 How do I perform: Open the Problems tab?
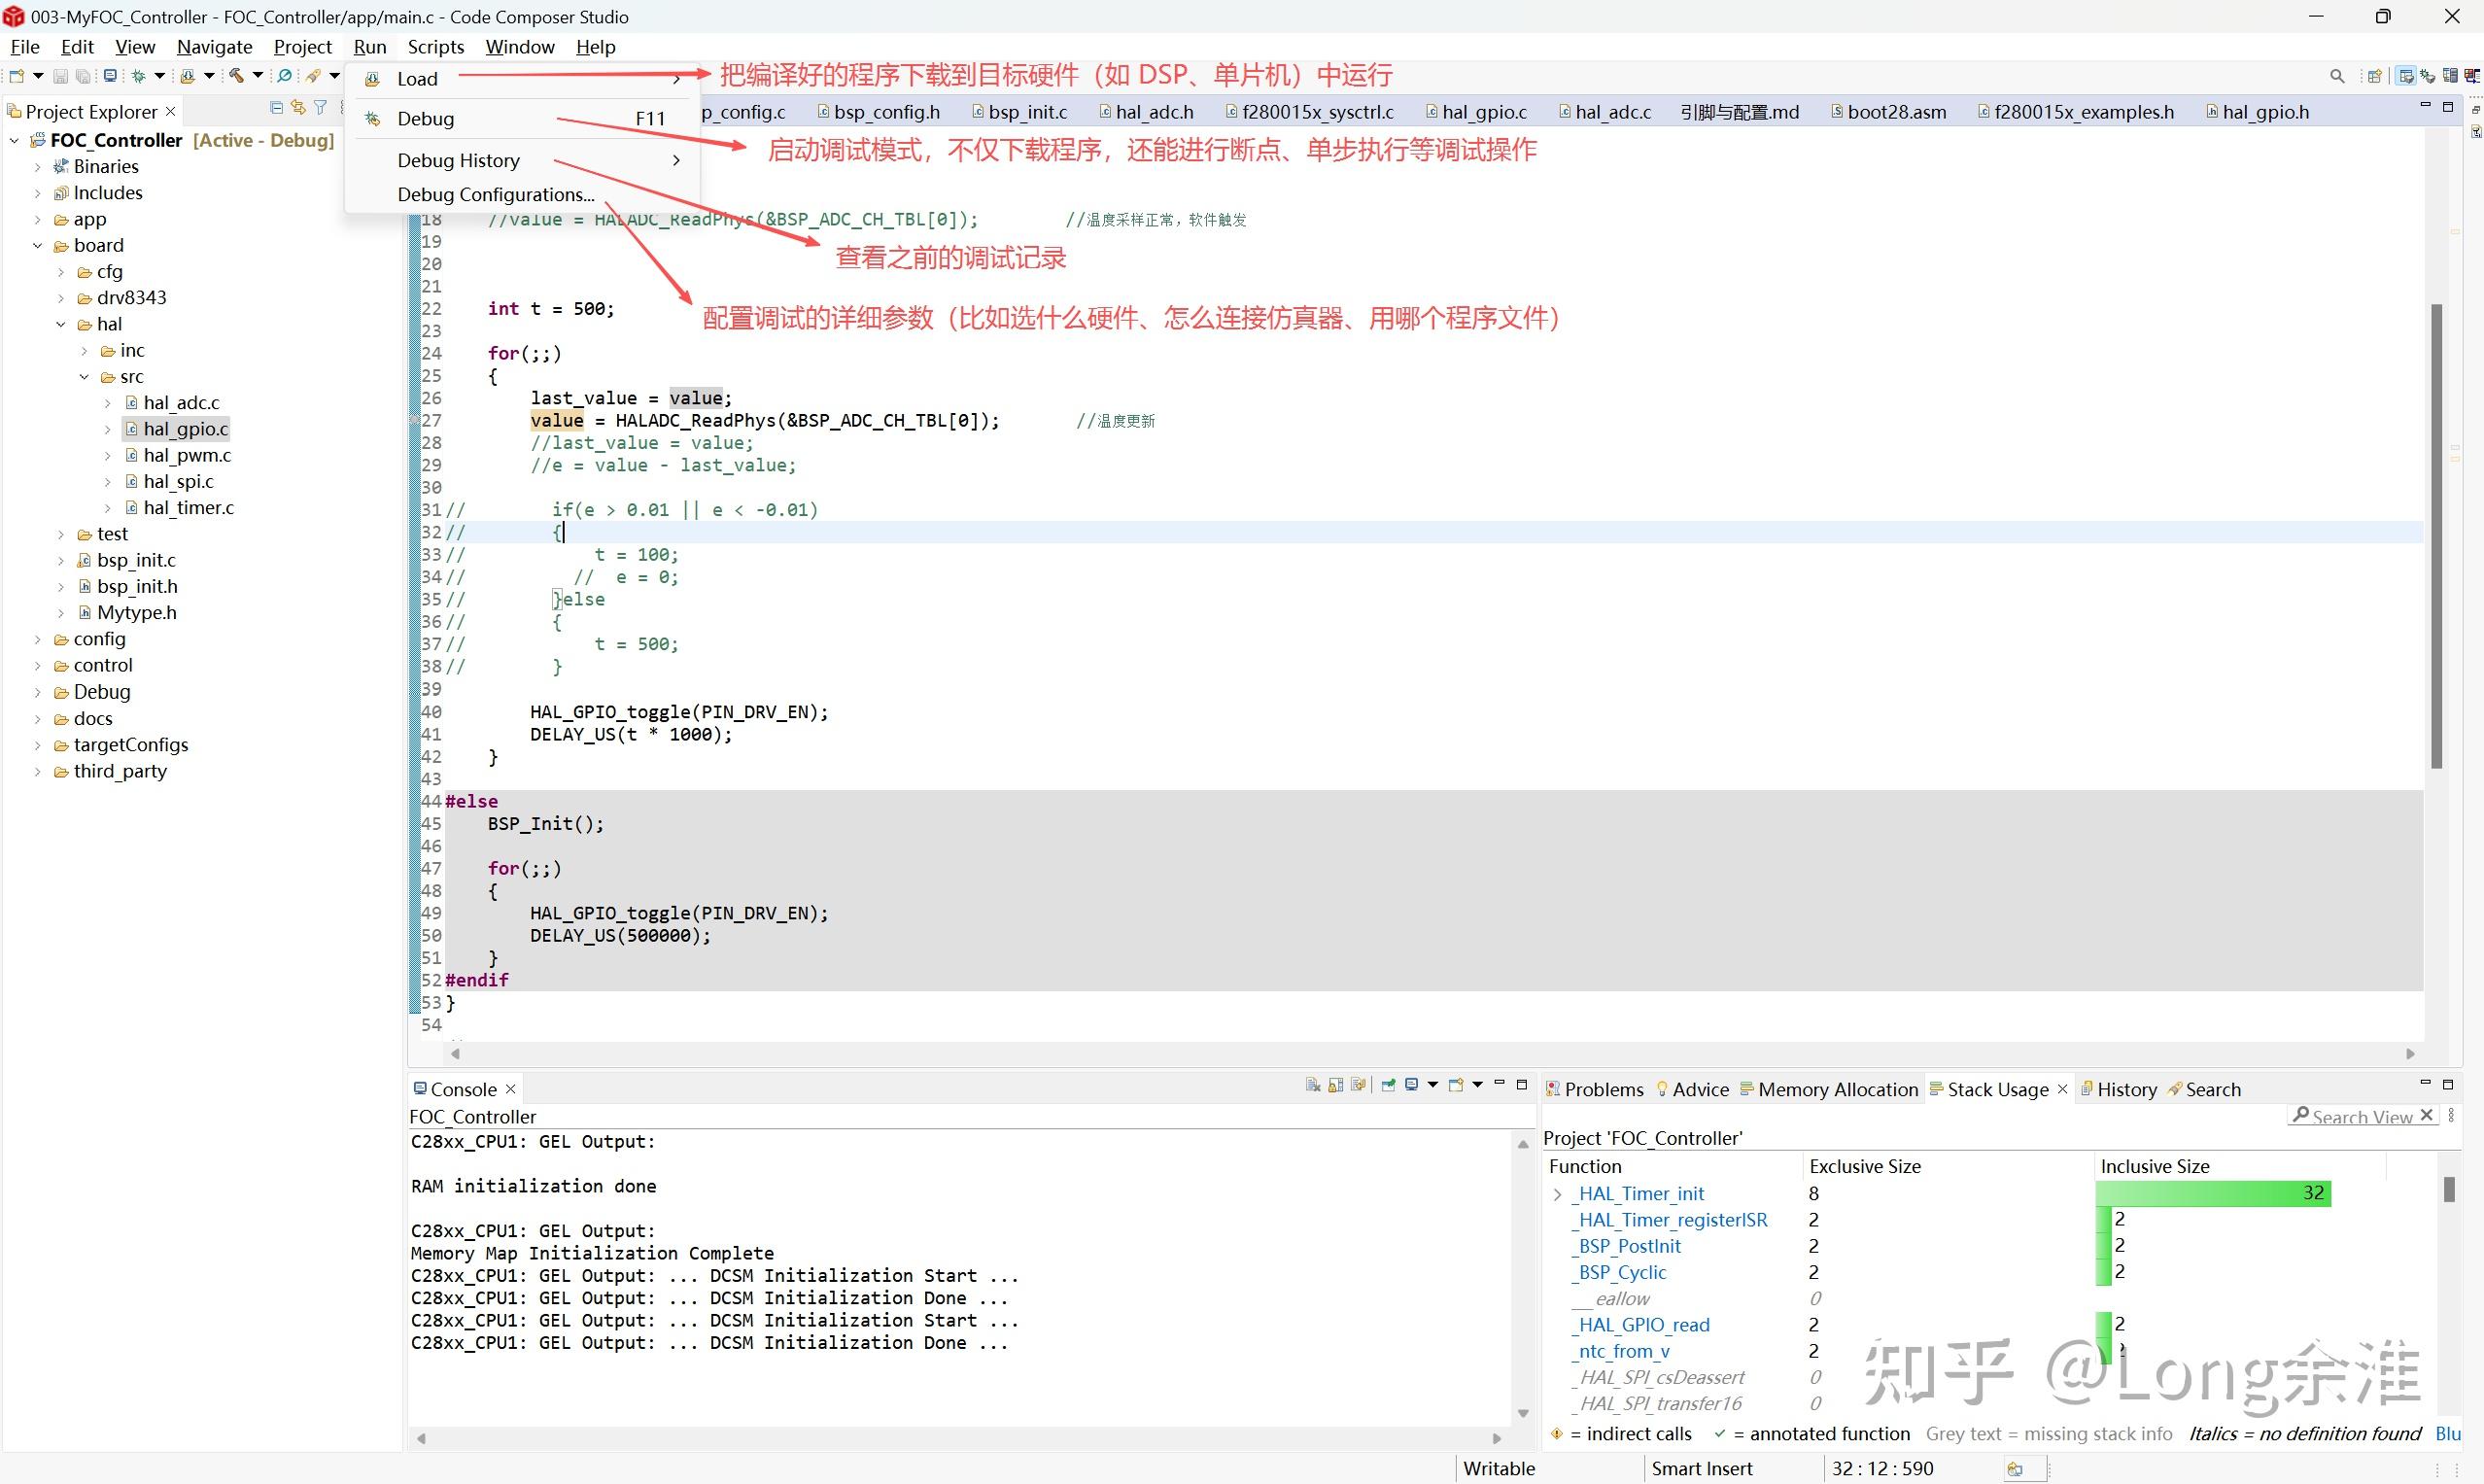1595,1090
